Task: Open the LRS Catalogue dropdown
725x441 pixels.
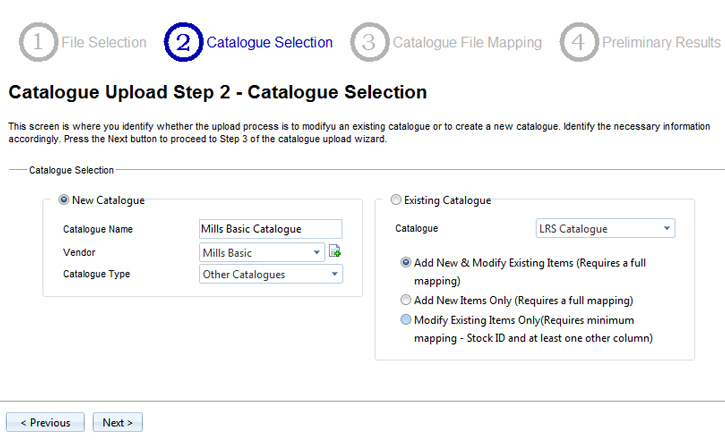Action: point(605,229)
